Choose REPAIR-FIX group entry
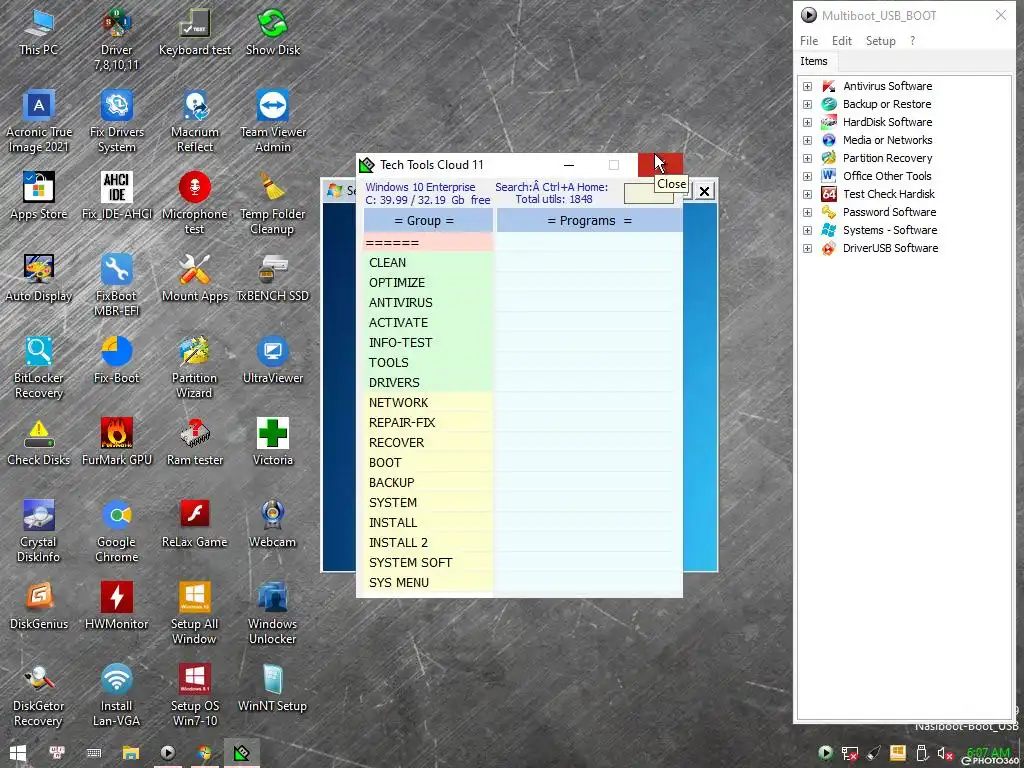Image resolution: width=1024 pixels, height=768 pixels. pyautogui.click(x=428, y=423)
